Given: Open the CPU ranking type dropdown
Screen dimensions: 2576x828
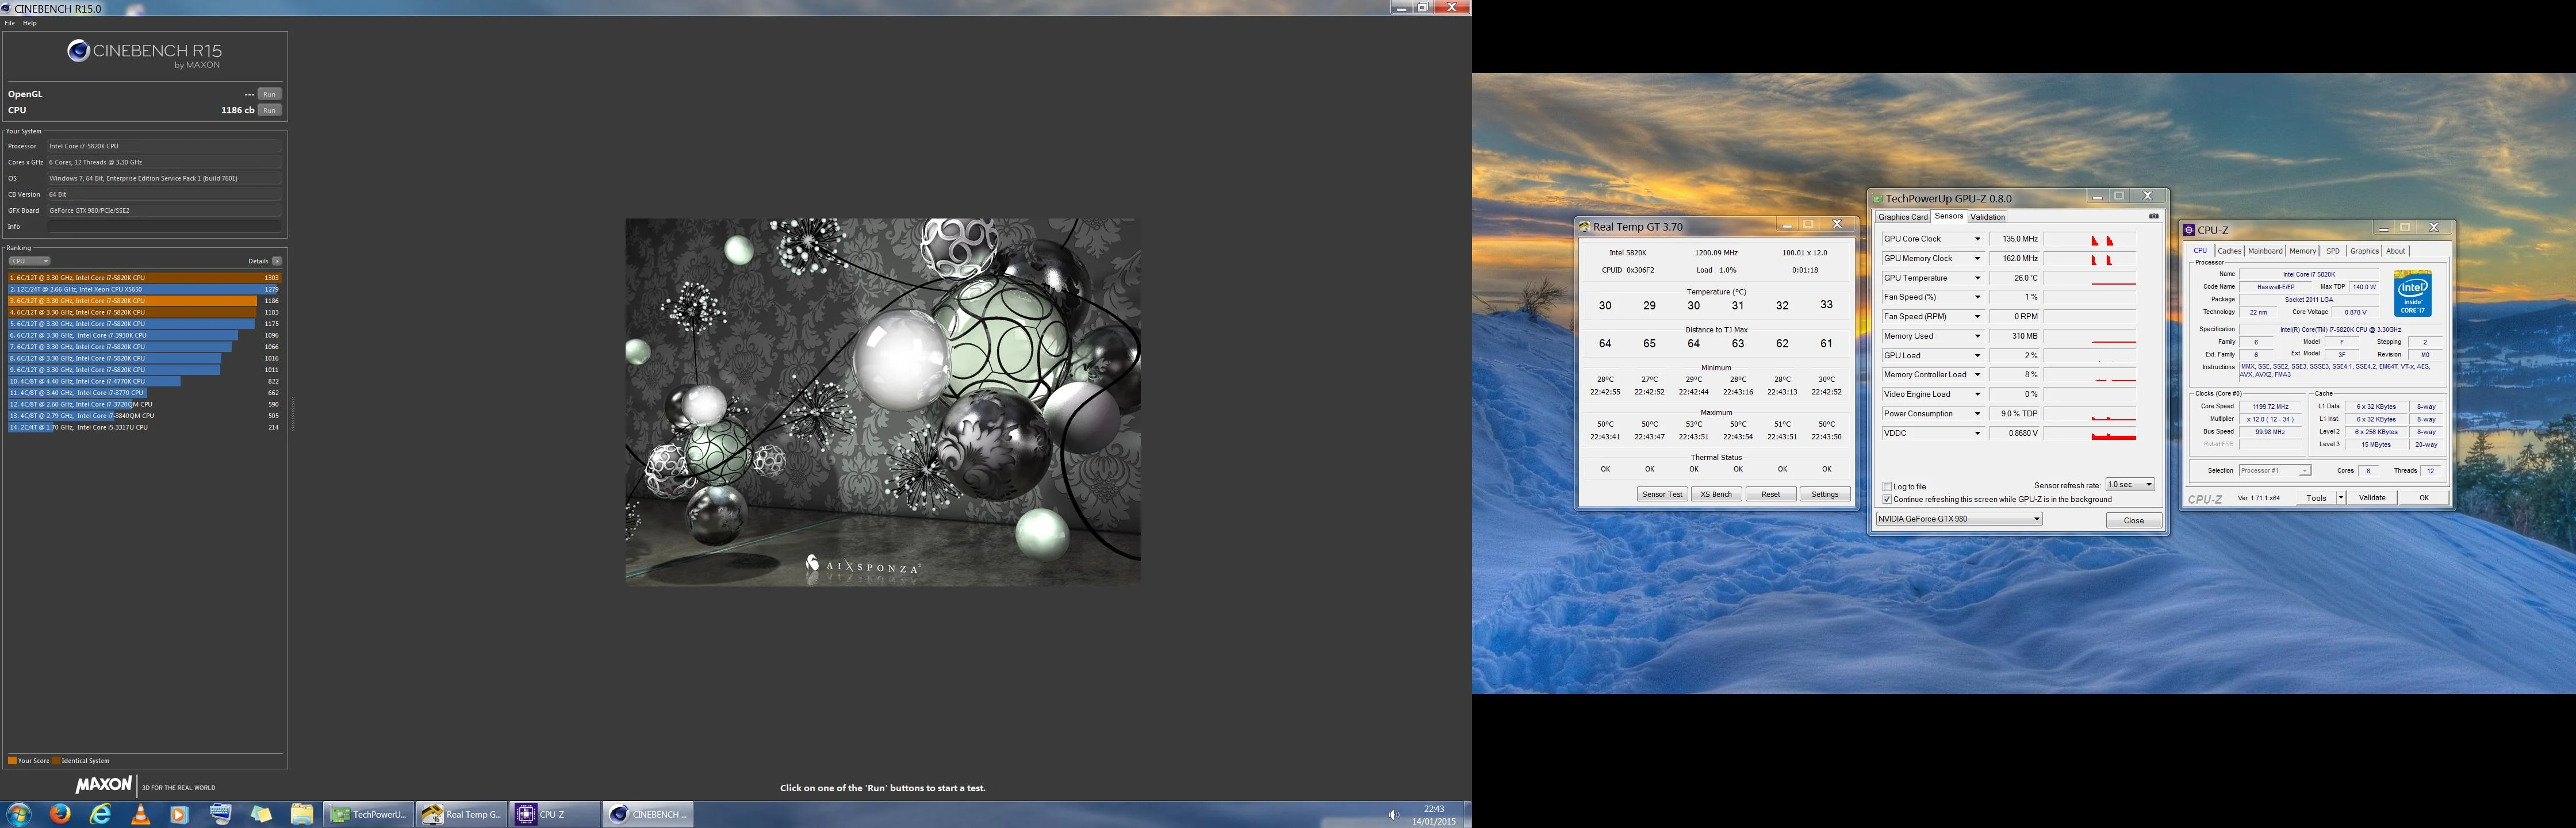Looking at the screenshot, I should pyautogui.click(x=29, y=261).
